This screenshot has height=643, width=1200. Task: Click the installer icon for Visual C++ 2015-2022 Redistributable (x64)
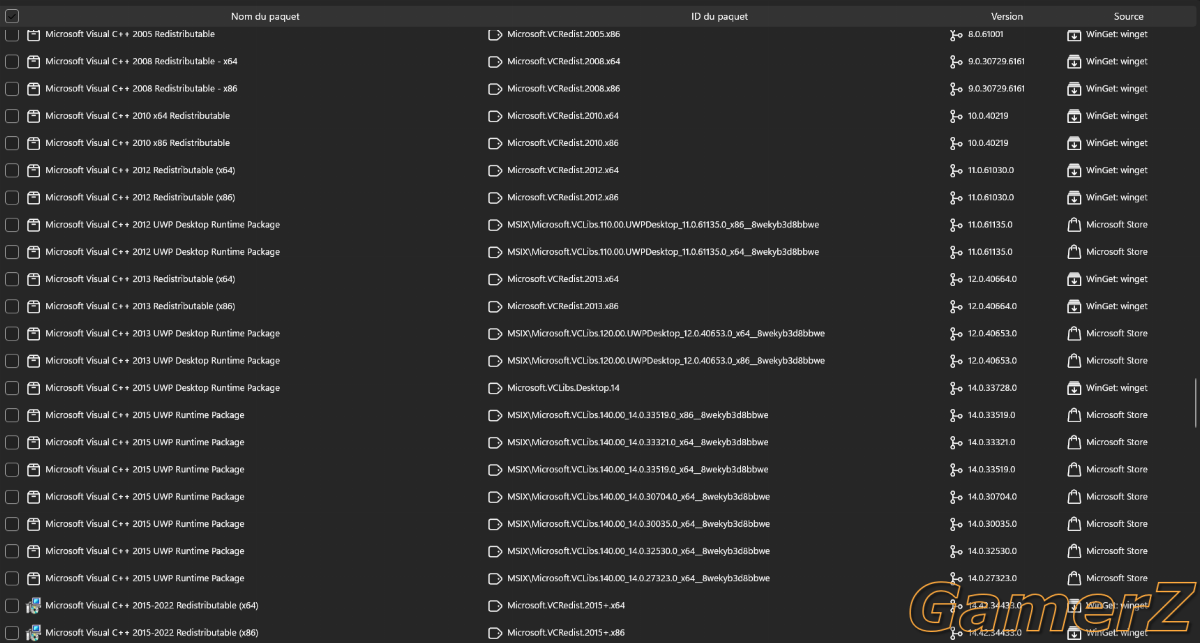[33, 605]
